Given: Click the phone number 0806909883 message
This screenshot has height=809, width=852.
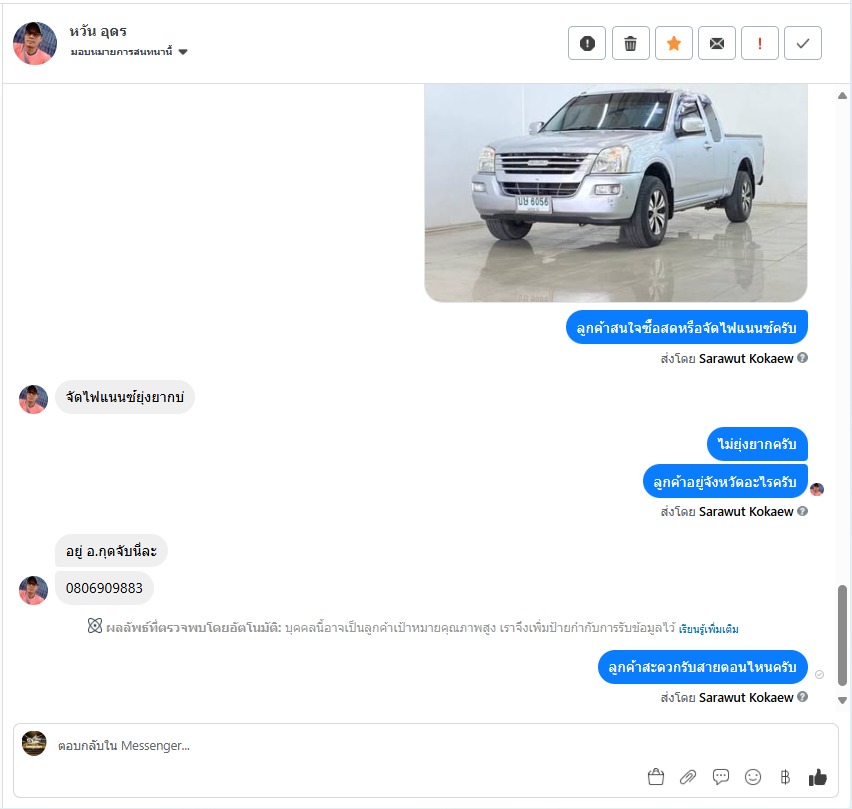Looking at the screenshot, I should click(x=104, y=588).
